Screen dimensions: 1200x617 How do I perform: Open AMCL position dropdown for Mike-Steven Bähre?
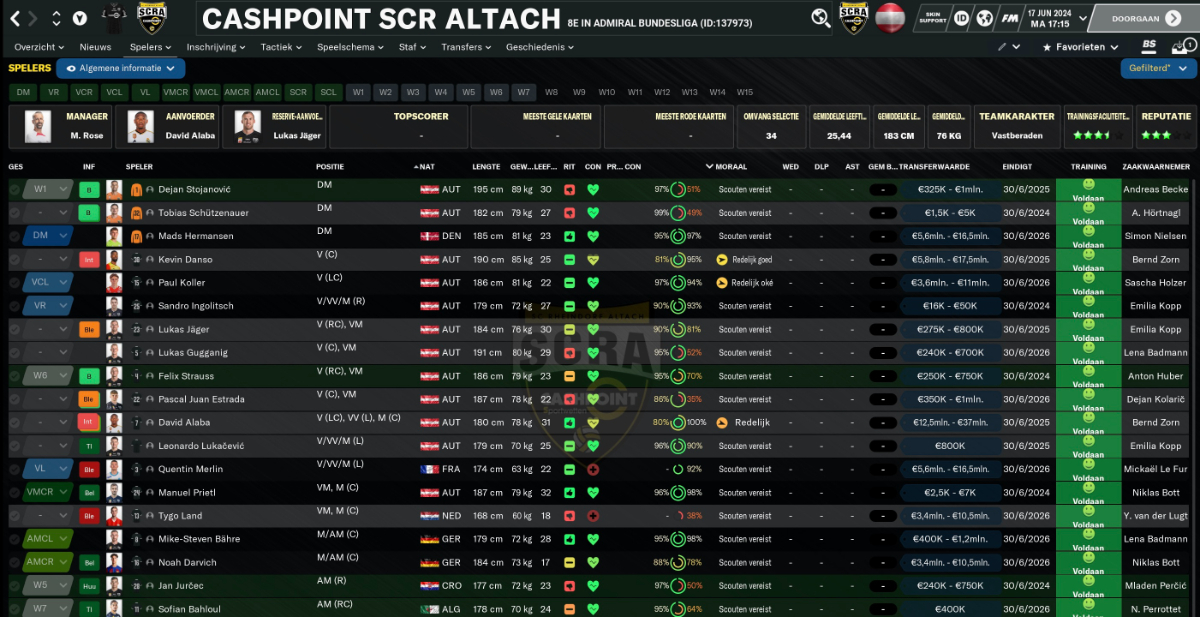pos(48,539)
